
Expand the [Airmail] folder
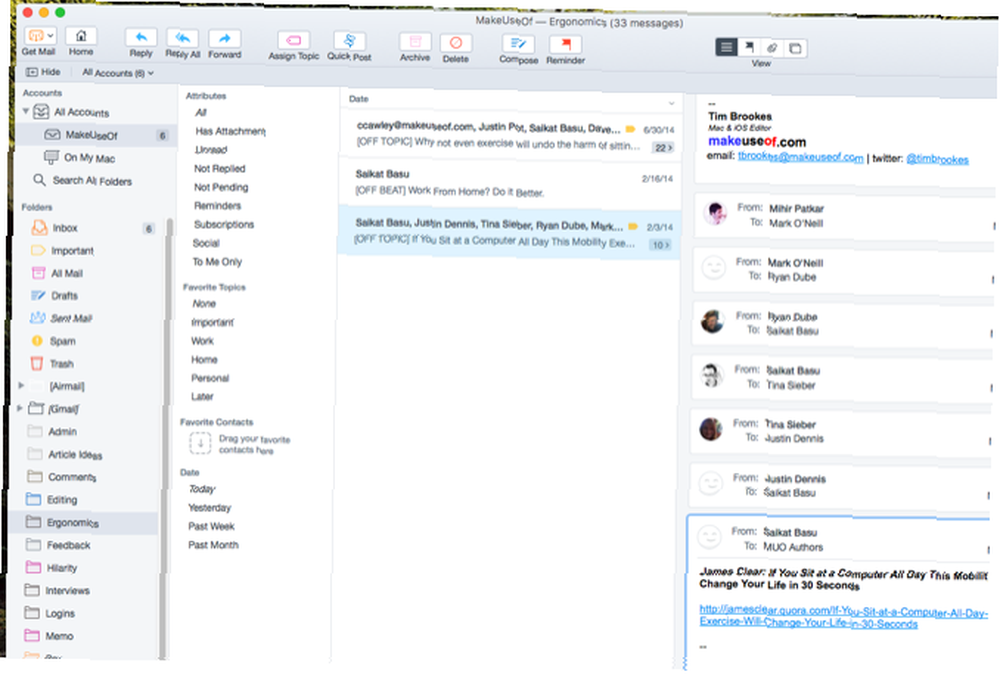[x=21, y=386]
